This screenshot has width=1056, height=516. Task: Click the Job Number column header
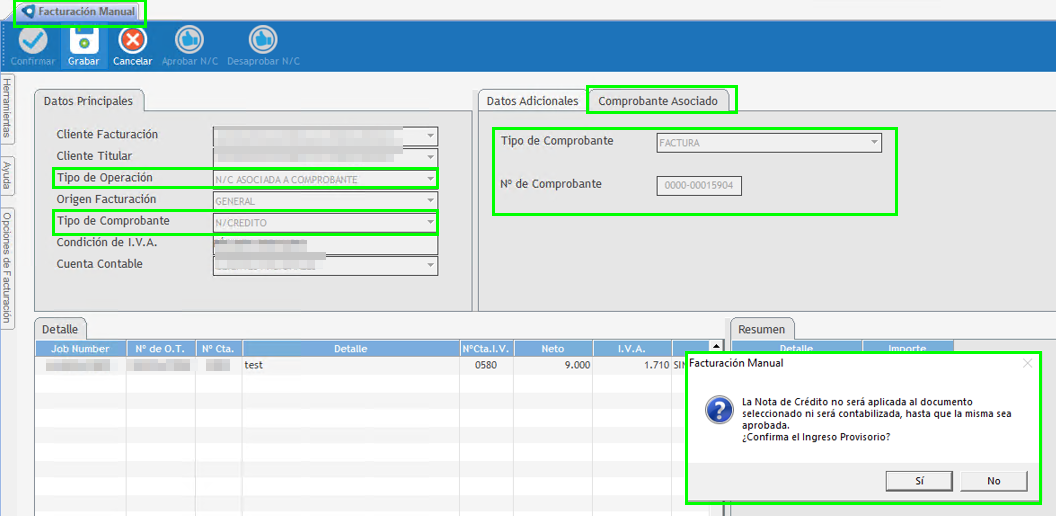pyautogui.click(x=81, y=348)
